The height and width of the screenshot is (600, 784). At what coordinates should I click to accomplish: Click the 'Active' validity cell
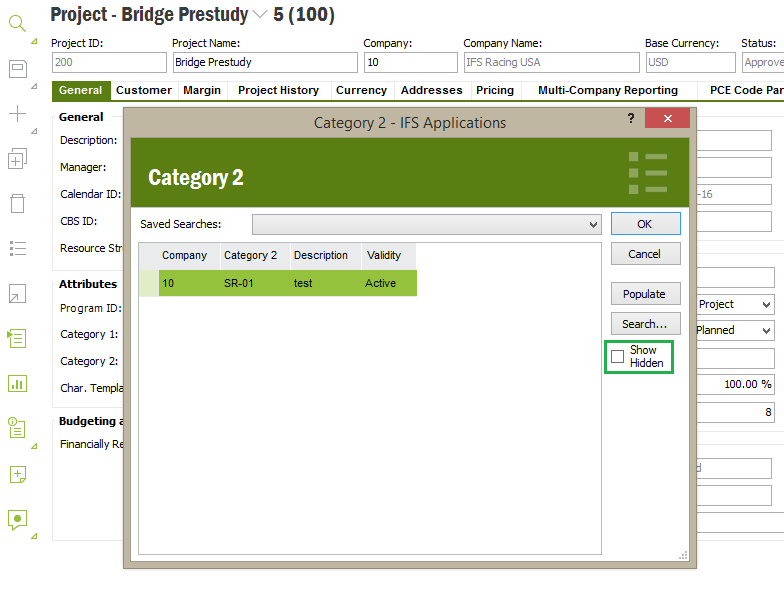pos(389,284)
